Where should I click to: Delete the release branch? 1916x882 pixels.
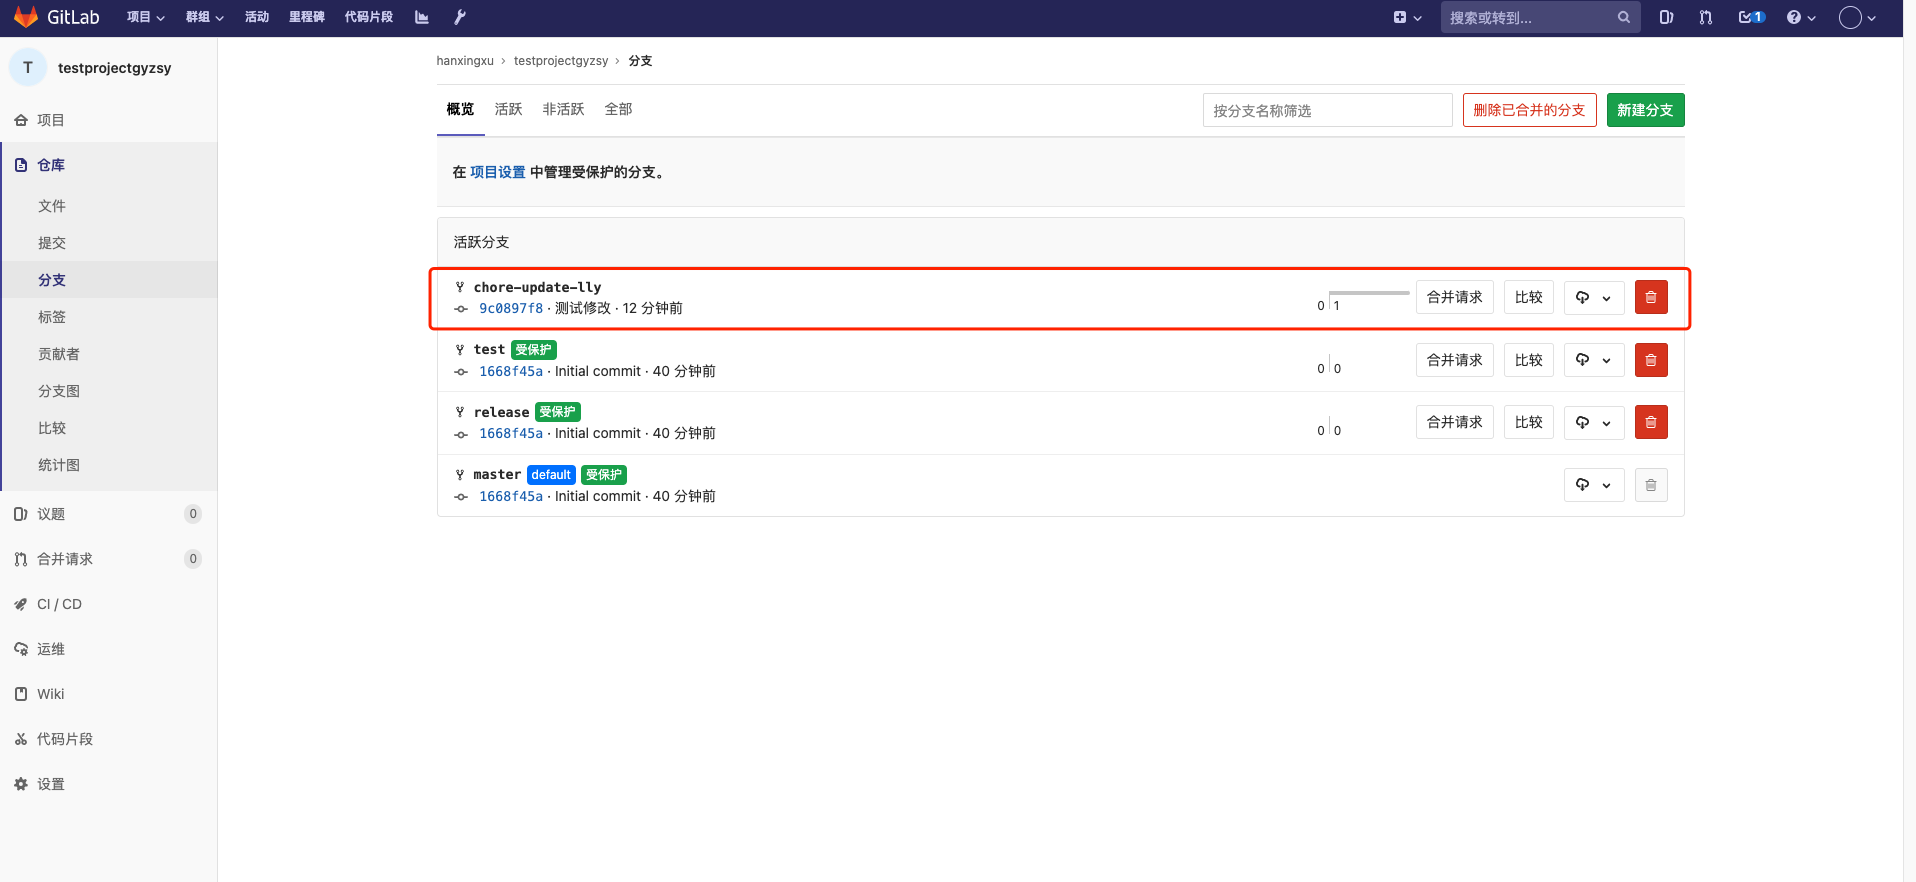click(1651, 422)
